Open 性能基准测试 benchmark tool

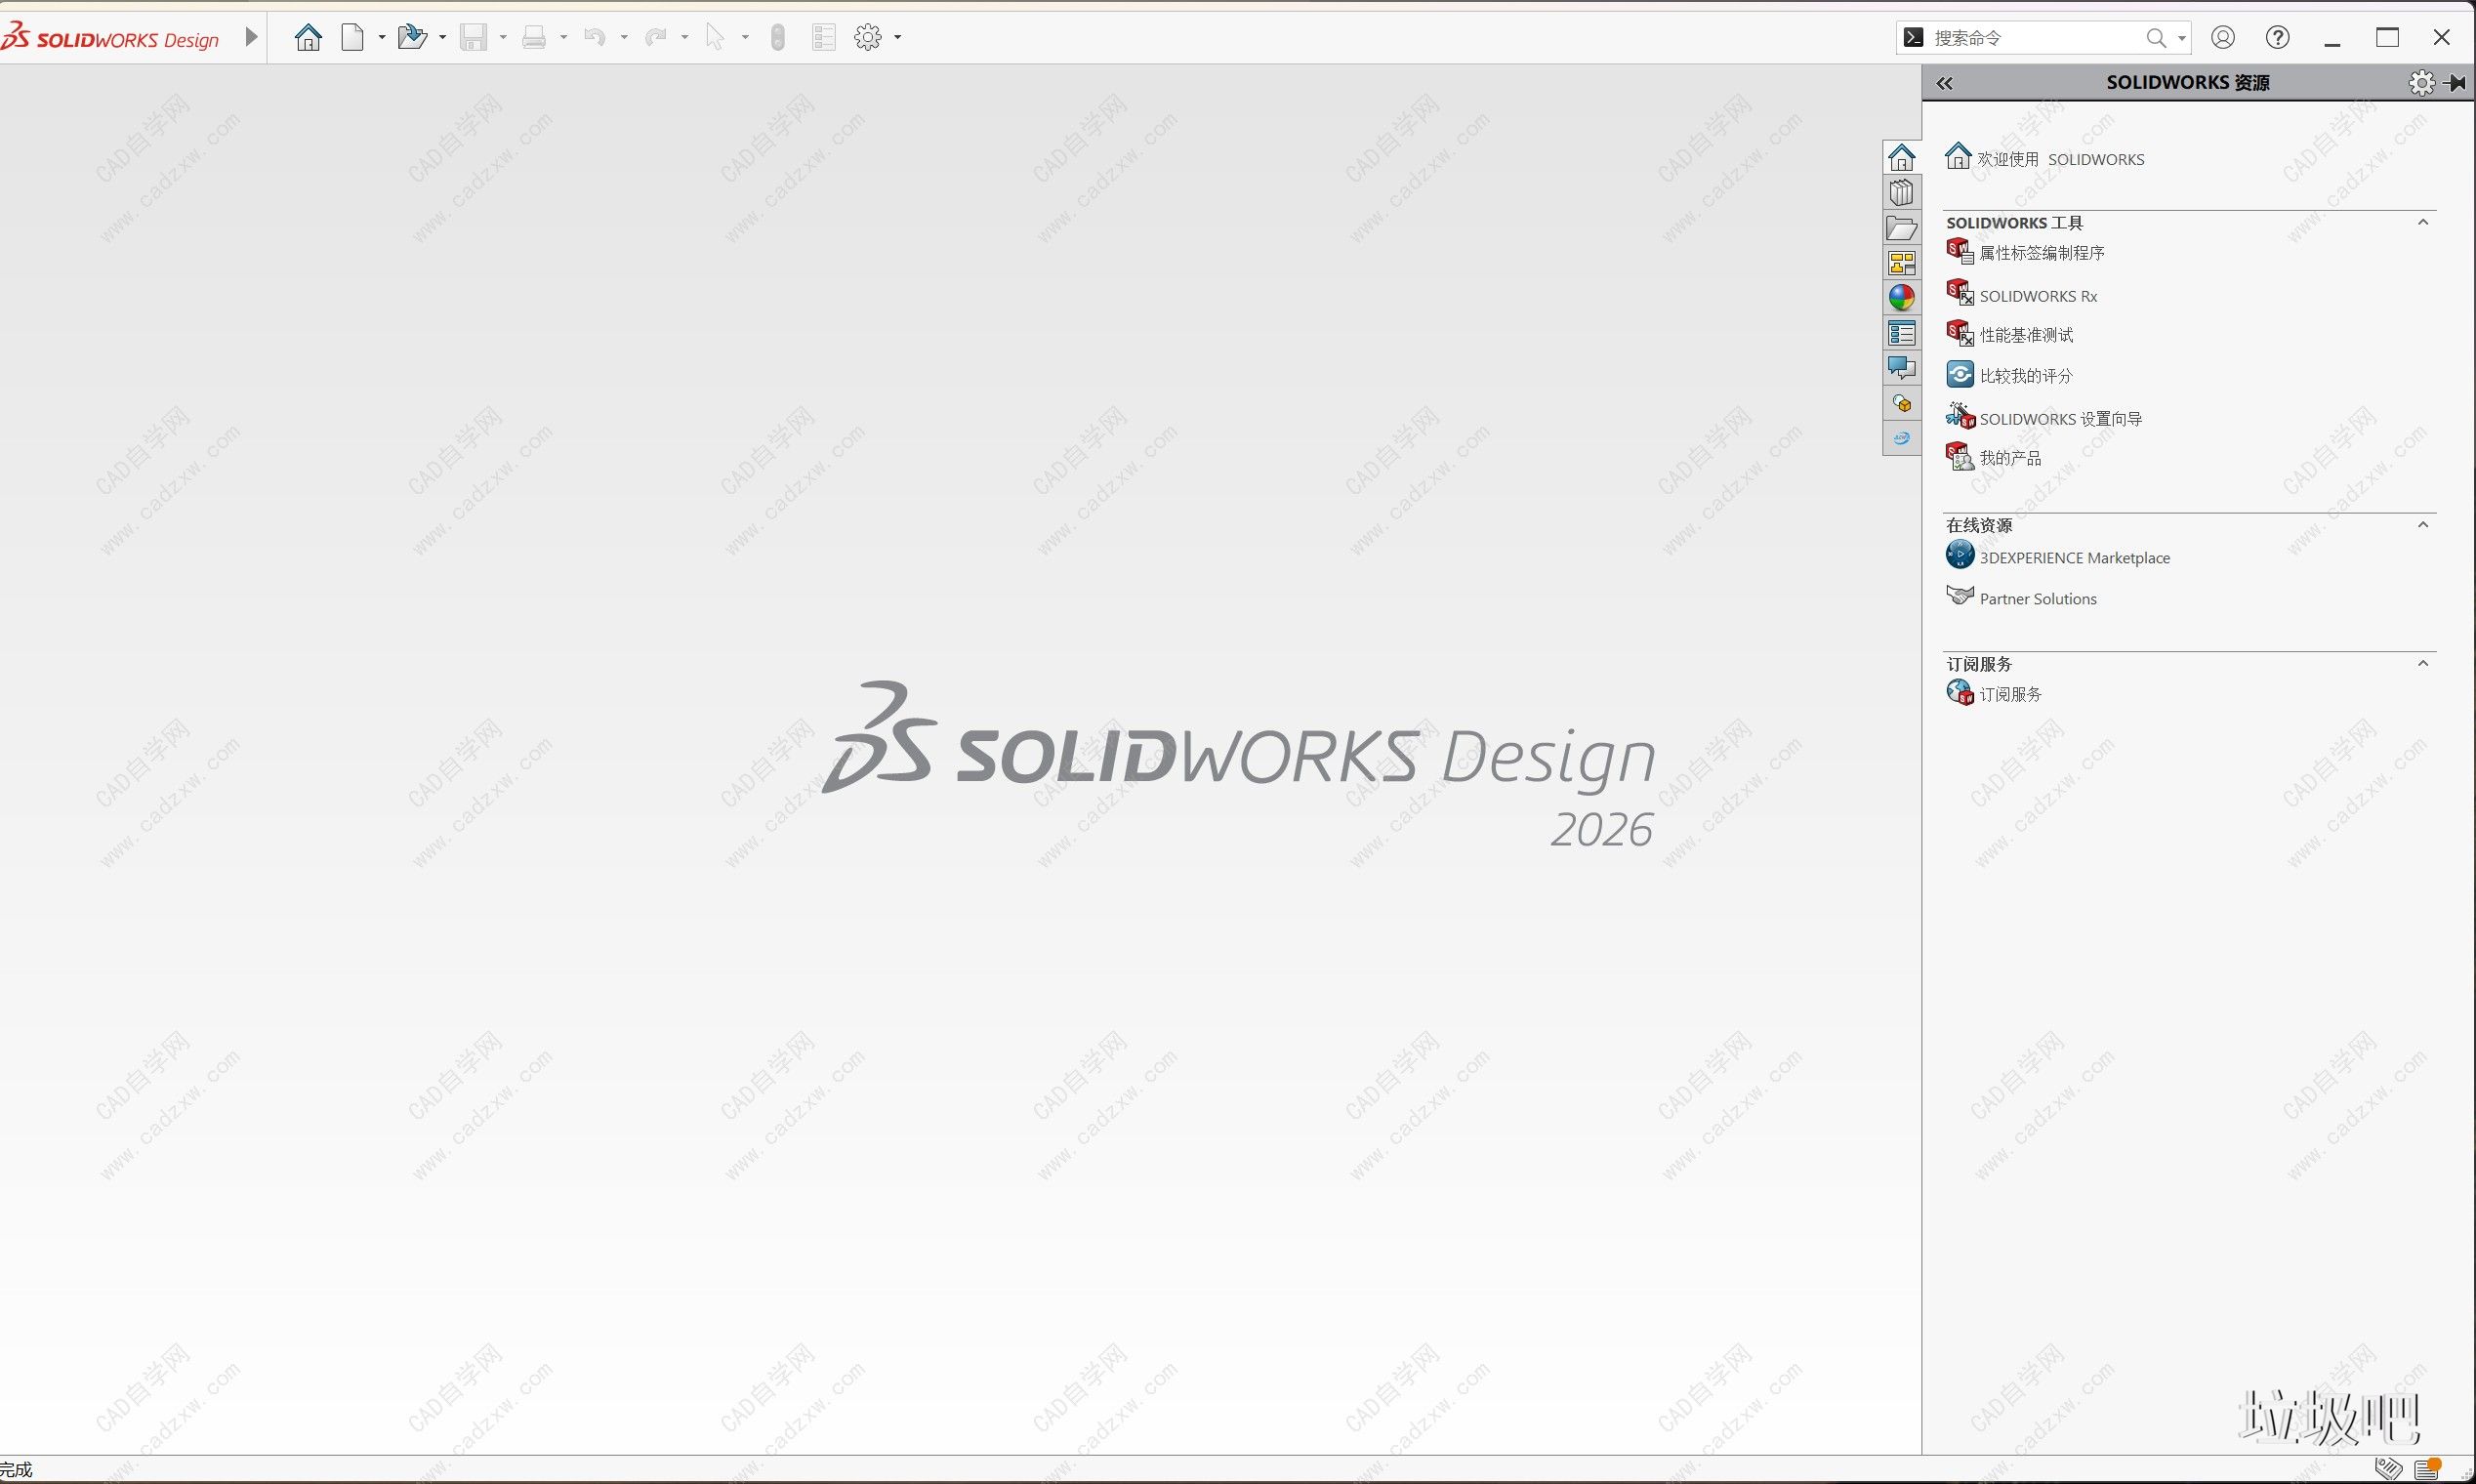(2026, 335)
